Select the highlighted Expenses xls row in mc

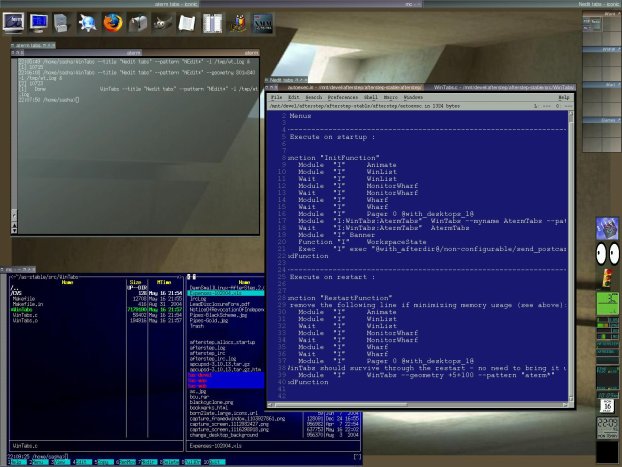(x=225, y=293)
